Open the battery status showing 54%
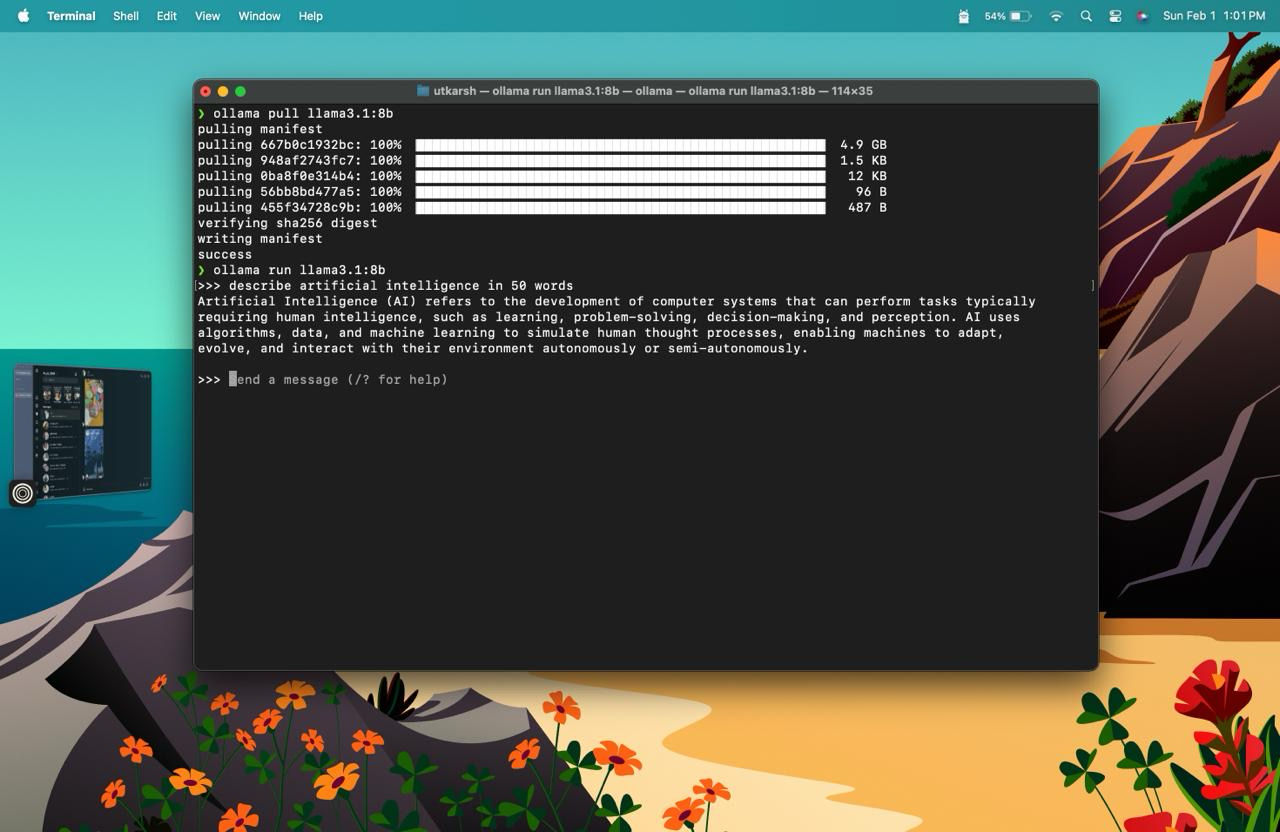The height and width of the screenshot is (832, 1280). [x=1008, y=16]
